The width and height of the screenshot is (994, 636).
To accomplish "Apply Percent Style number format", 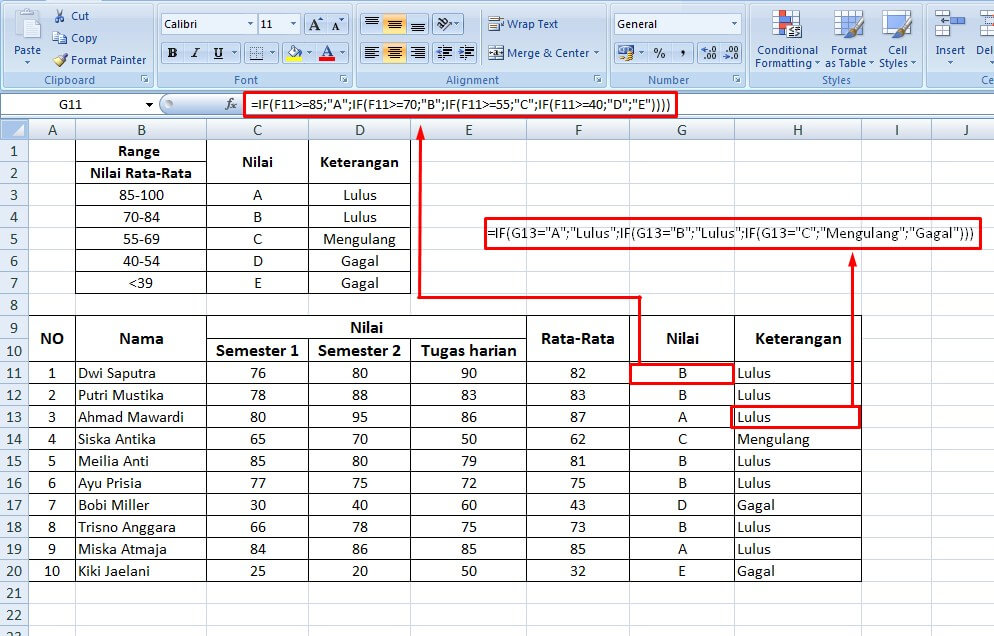I will pos(660,52).
